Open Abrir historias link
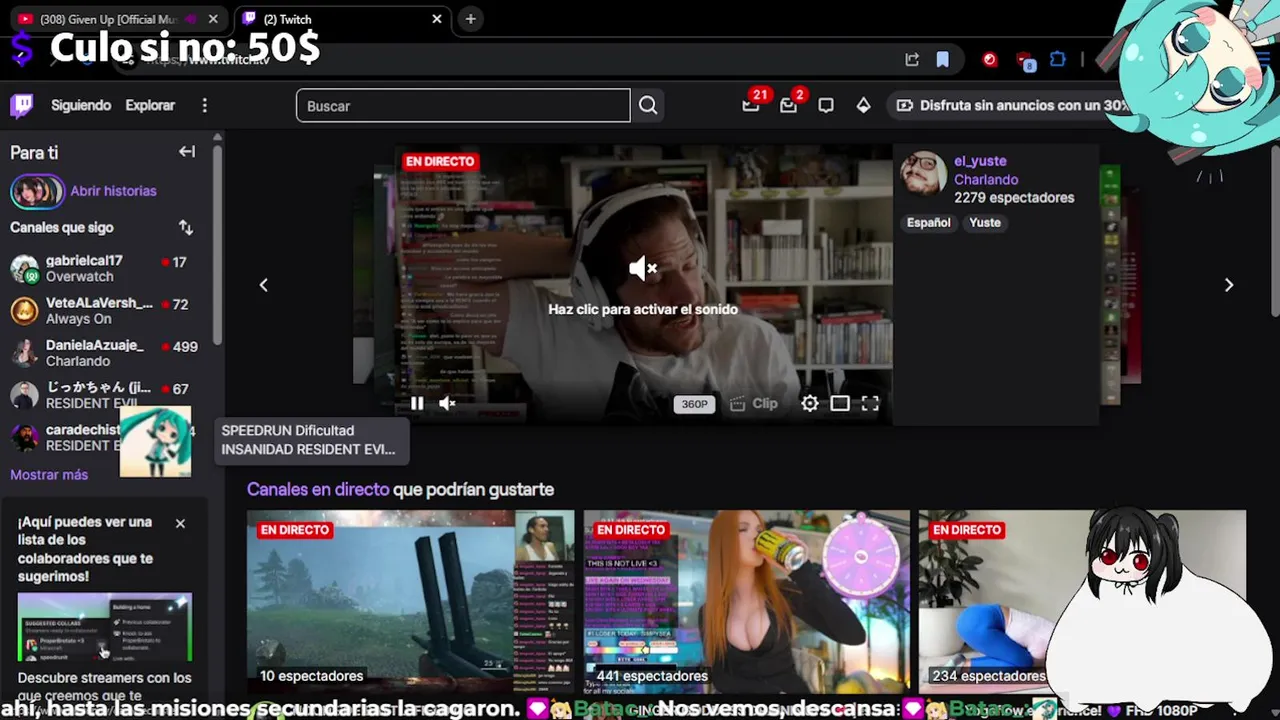The image size is (1280, 720). pos(113,191)
